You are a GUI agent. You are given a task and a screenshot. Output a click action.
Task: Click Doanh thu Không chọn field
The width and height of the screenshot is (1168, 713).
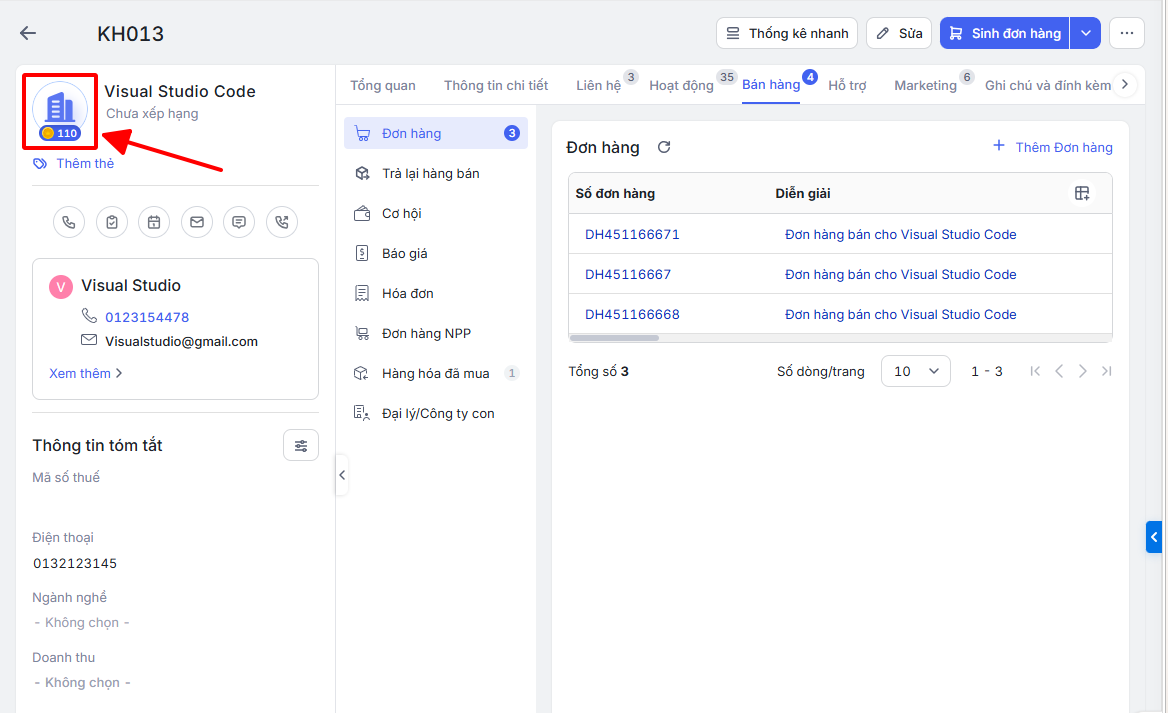coord(82,682)
